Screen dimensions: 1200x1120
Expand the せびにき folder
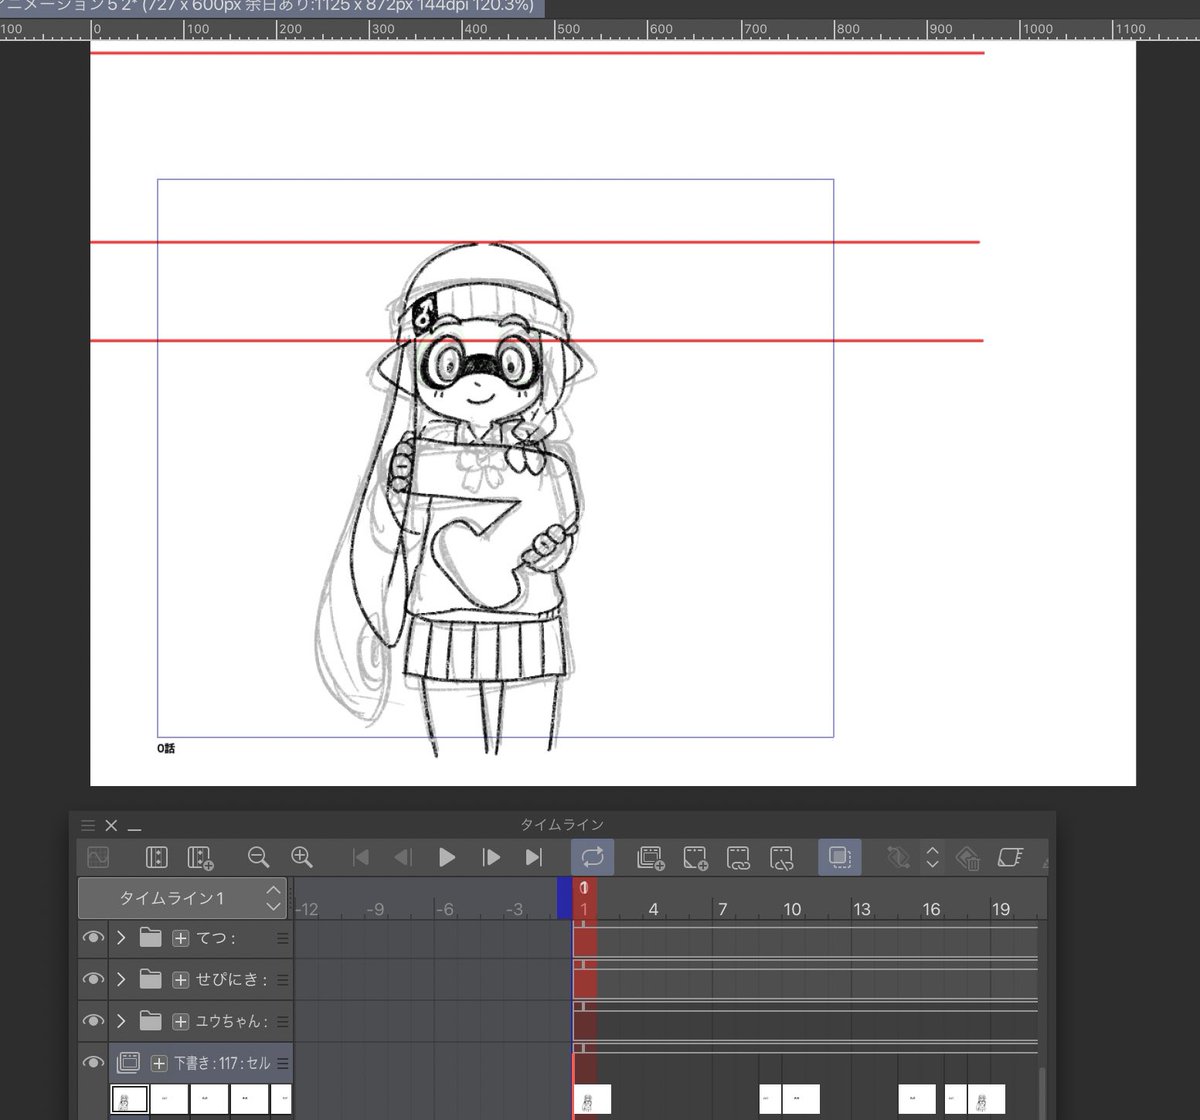pyautogui.click(x=122, y=979)
